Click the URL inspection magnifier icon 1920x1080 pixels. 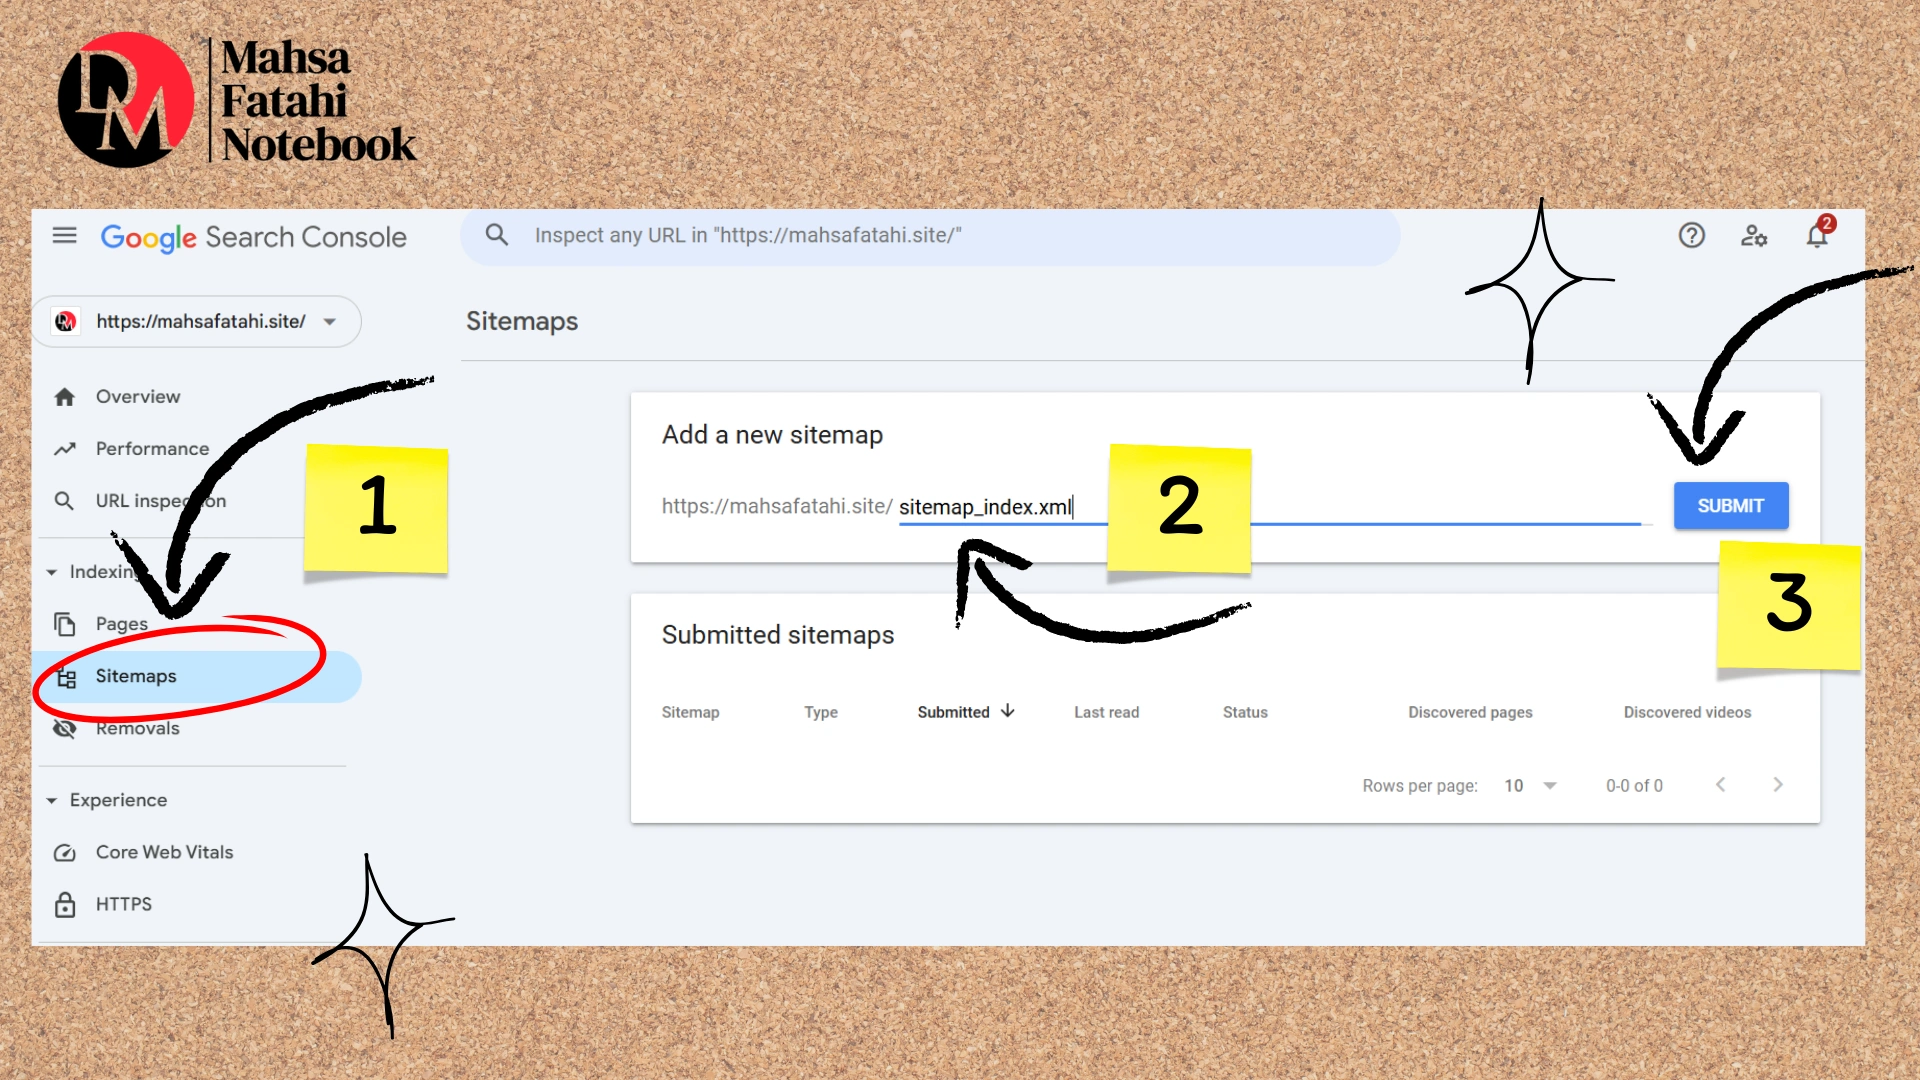coord(64,501)
